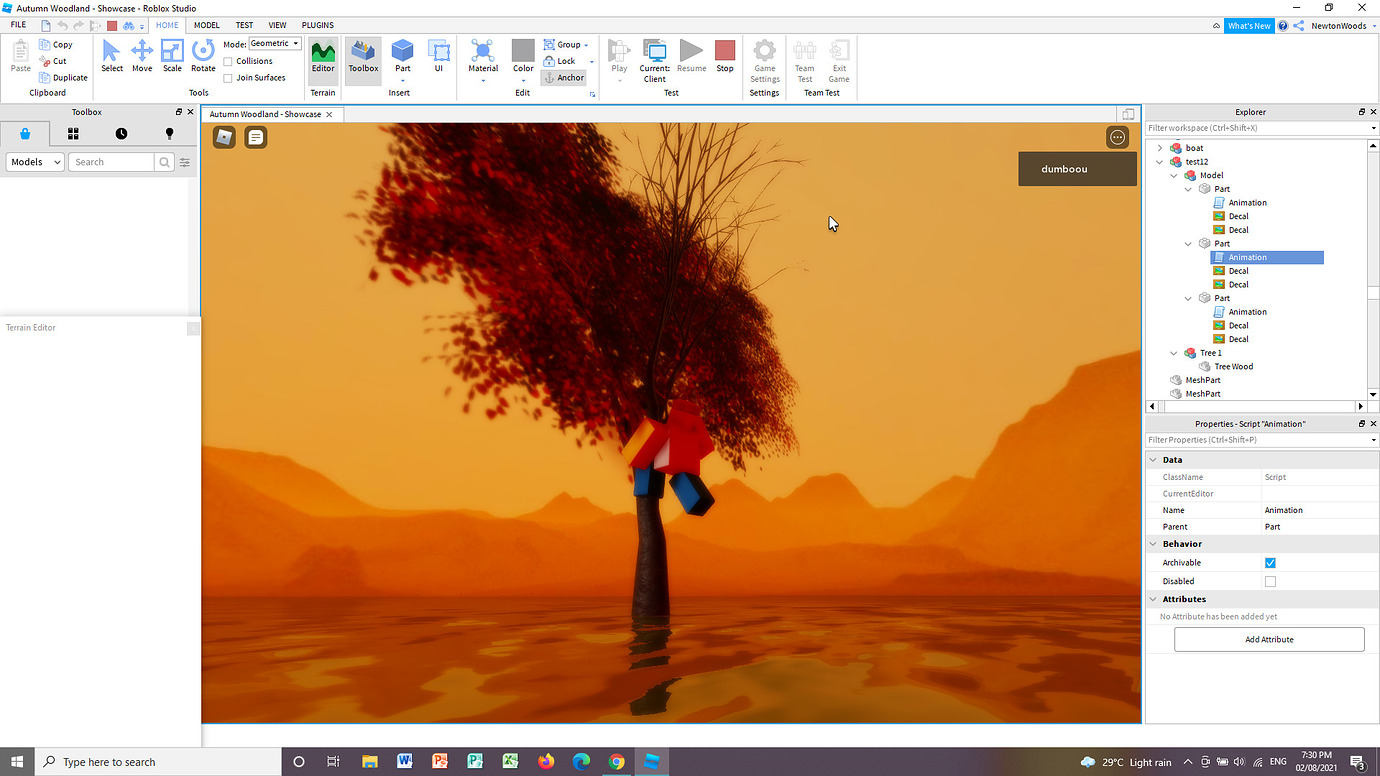Enable the Collisions checkbox
Screen dimensions: 1380x776
228,62
